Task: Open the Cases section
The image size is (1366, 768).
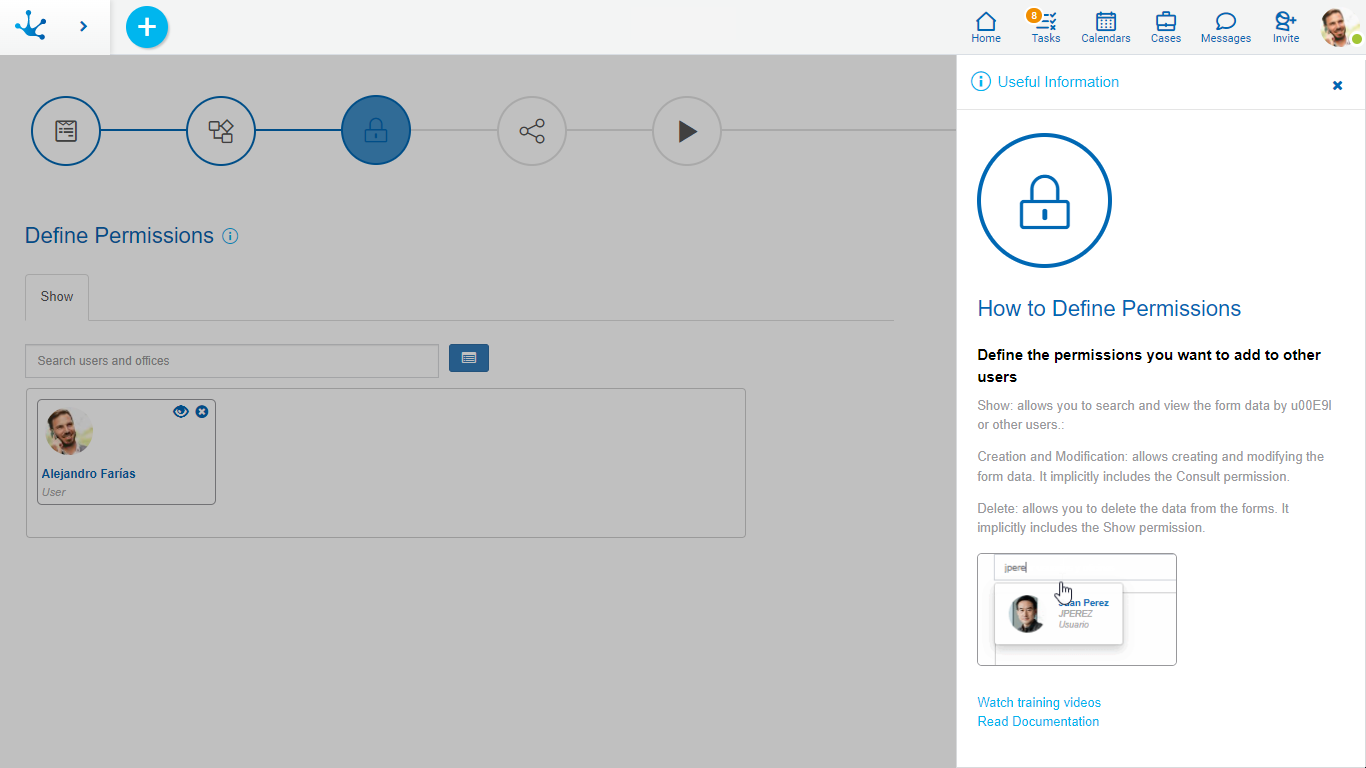Action: [1165, 27]
